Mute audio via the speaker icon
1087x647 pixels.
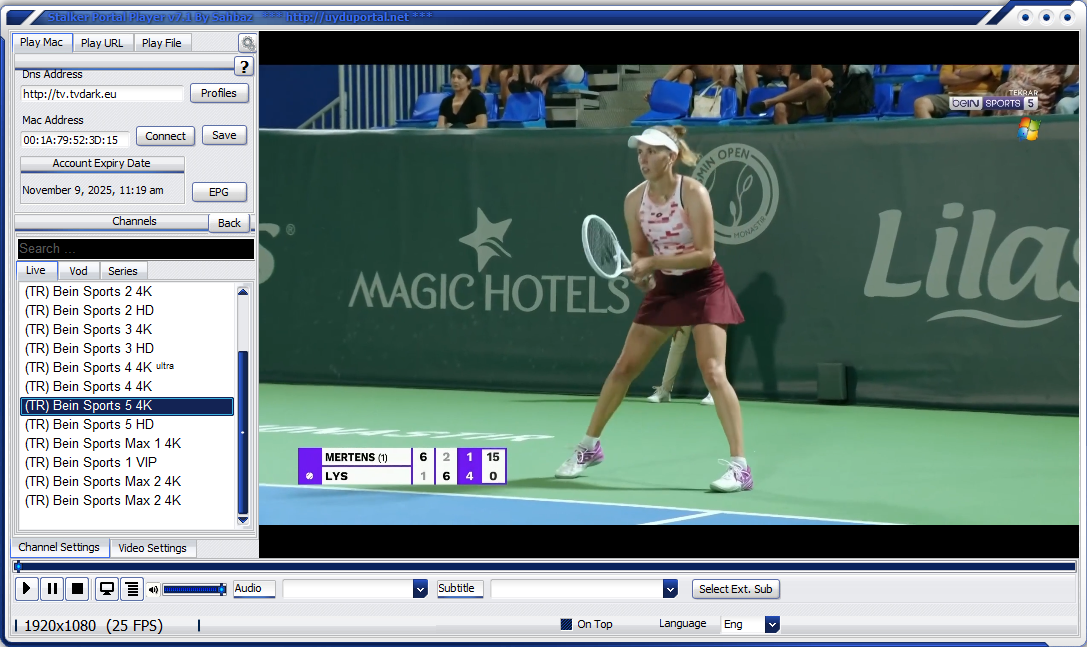point(153,589)
